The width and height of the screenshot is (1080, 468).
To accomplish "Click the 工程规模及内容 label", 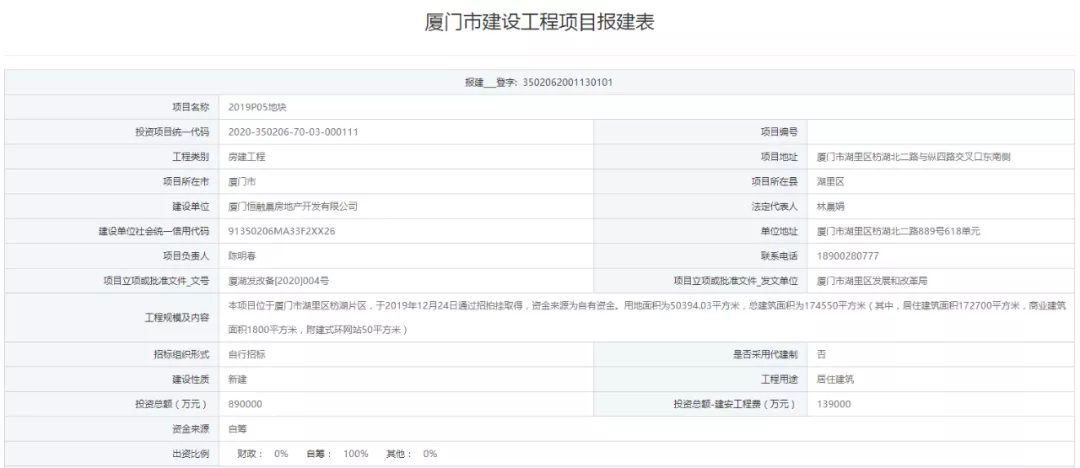I will (x=176, y=317).
